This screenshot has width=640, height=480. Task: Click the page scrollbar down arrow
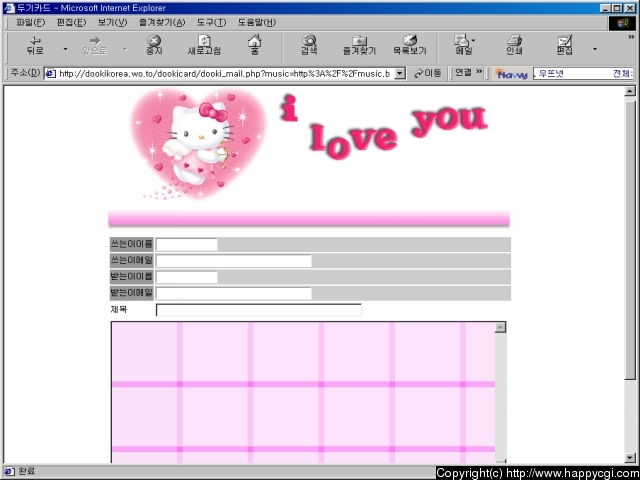pos(630,458)
